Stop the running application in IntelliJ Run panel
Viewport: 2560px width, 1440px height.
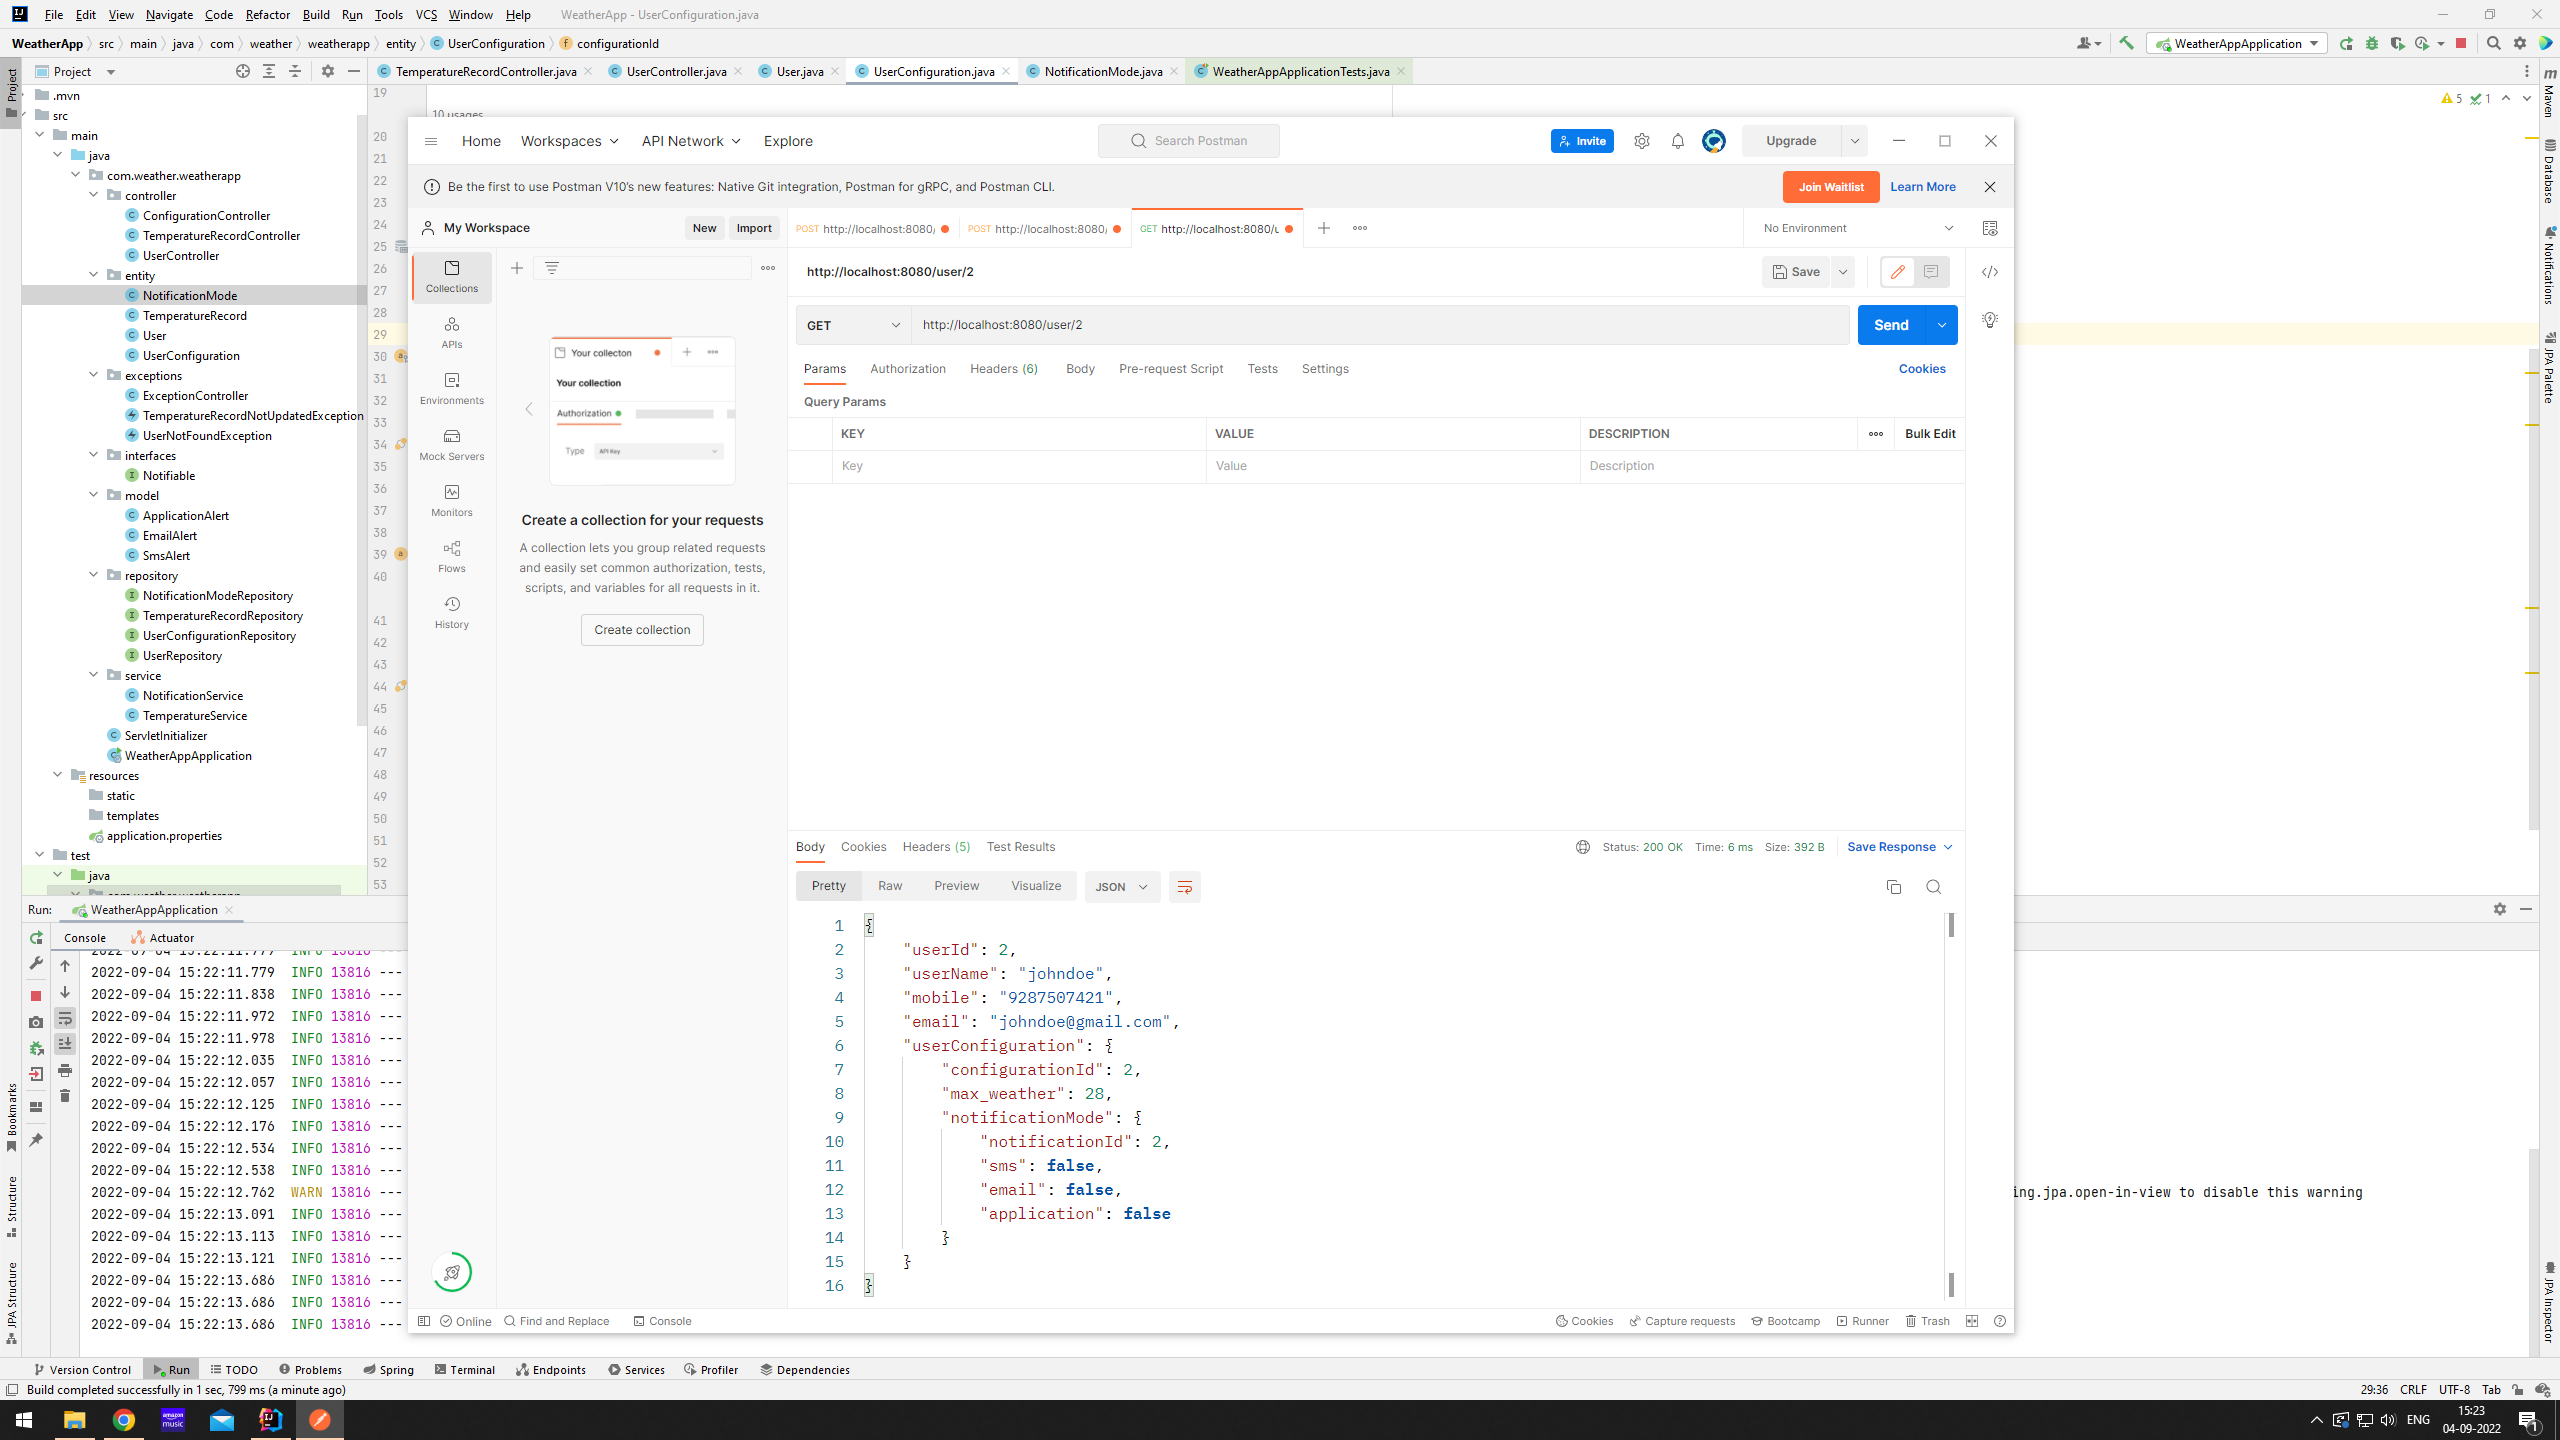point(36,996)
